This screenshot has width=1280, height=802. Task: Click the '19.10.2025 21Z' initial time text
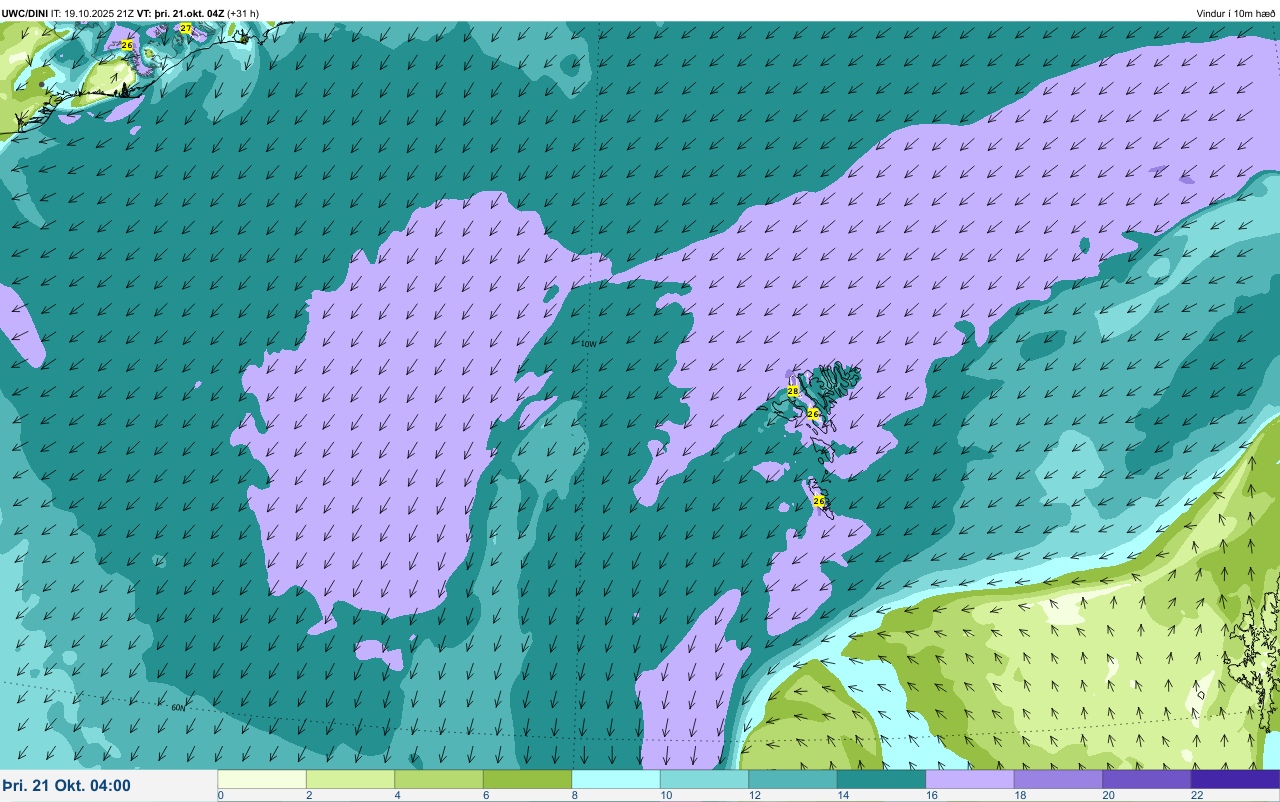[x=99, y=13]
